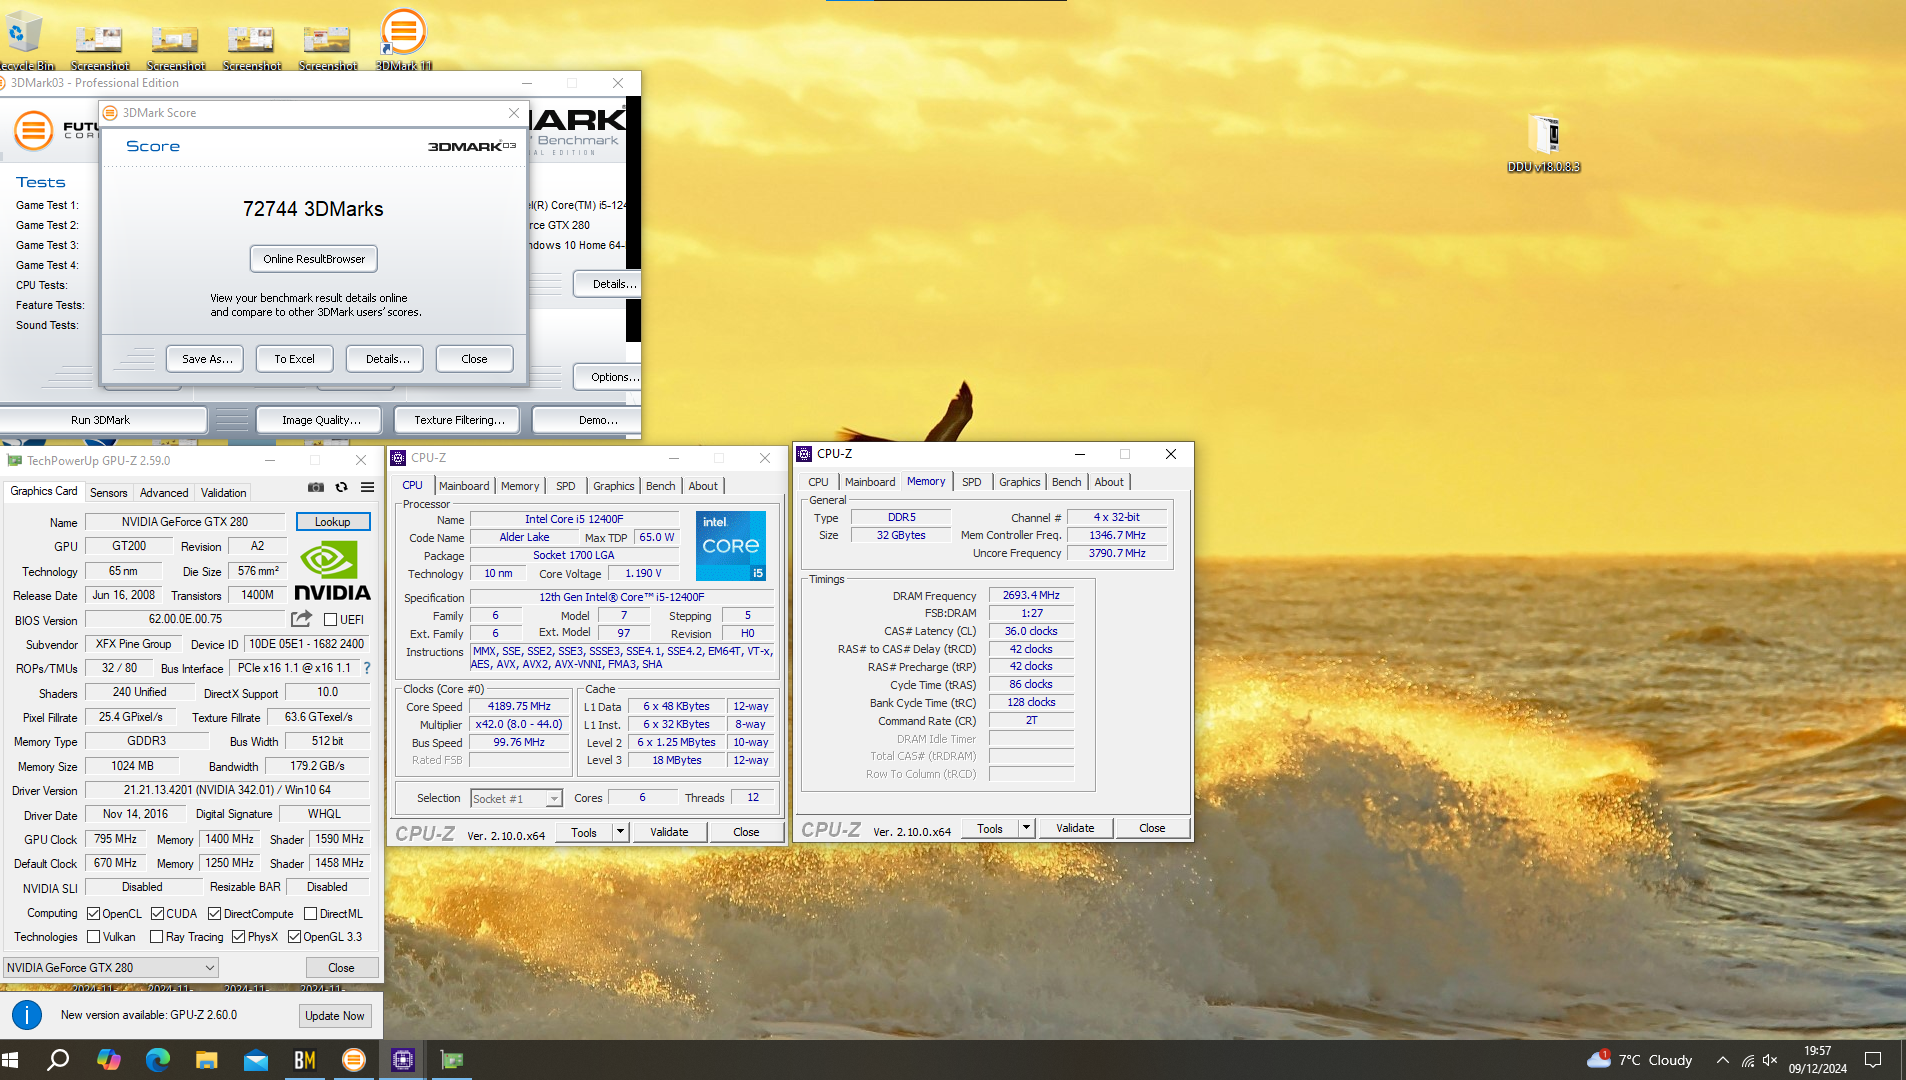Open the Recycle Bin desktop icon

coord(25,38)
